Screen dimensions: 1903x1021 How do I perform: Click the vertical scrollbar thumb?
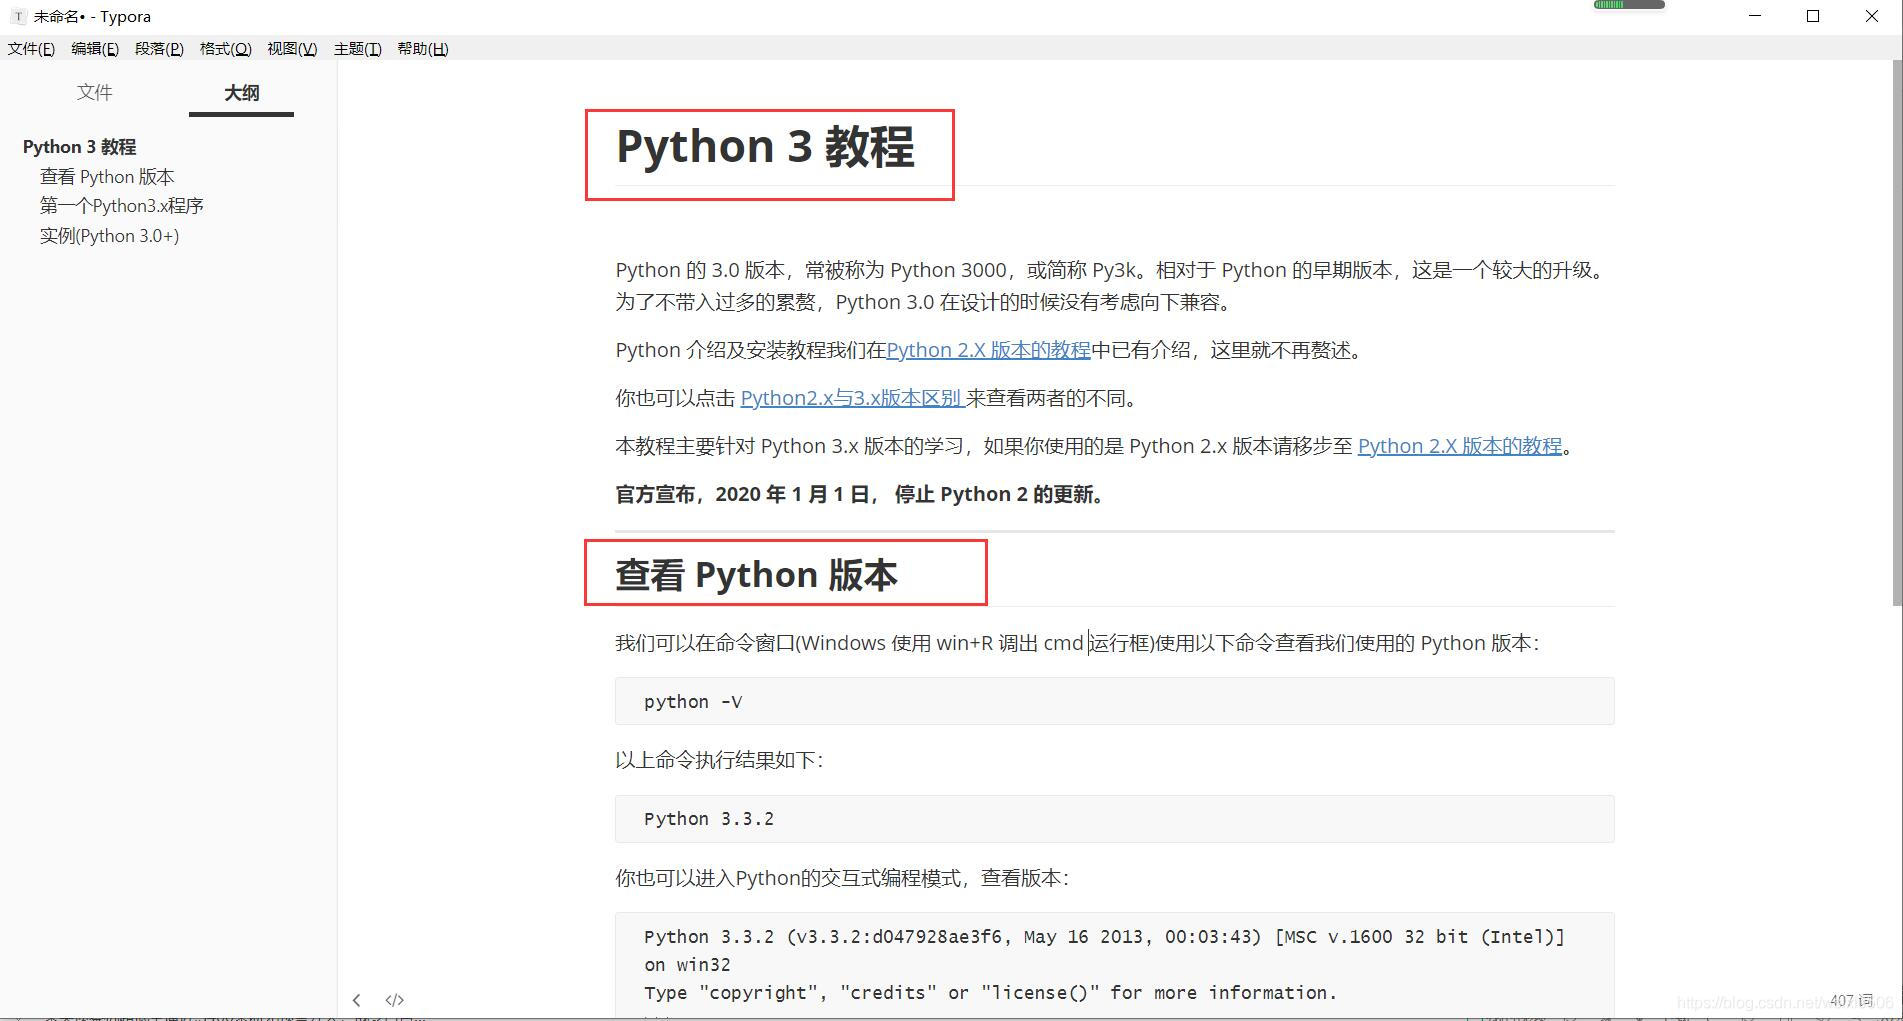click(x=1897, y=332)
